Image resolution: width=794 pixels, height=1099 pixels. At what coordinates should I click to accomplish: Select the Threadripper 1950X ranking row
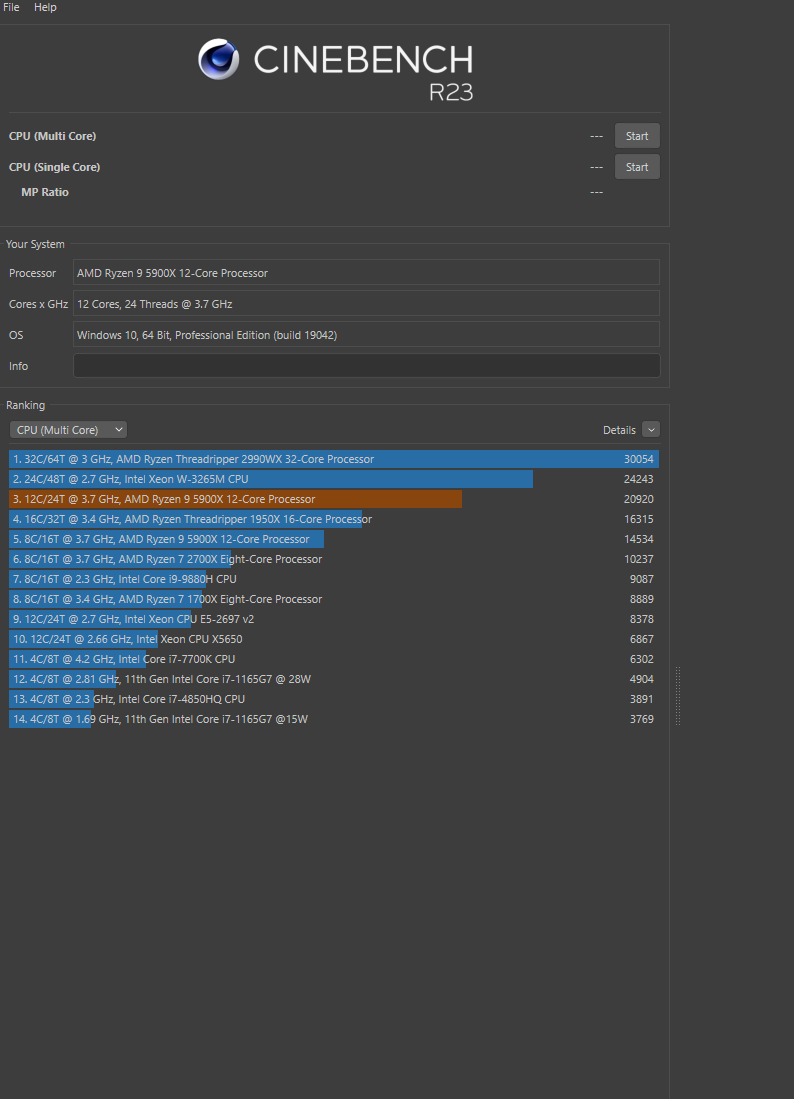point(334,519)
